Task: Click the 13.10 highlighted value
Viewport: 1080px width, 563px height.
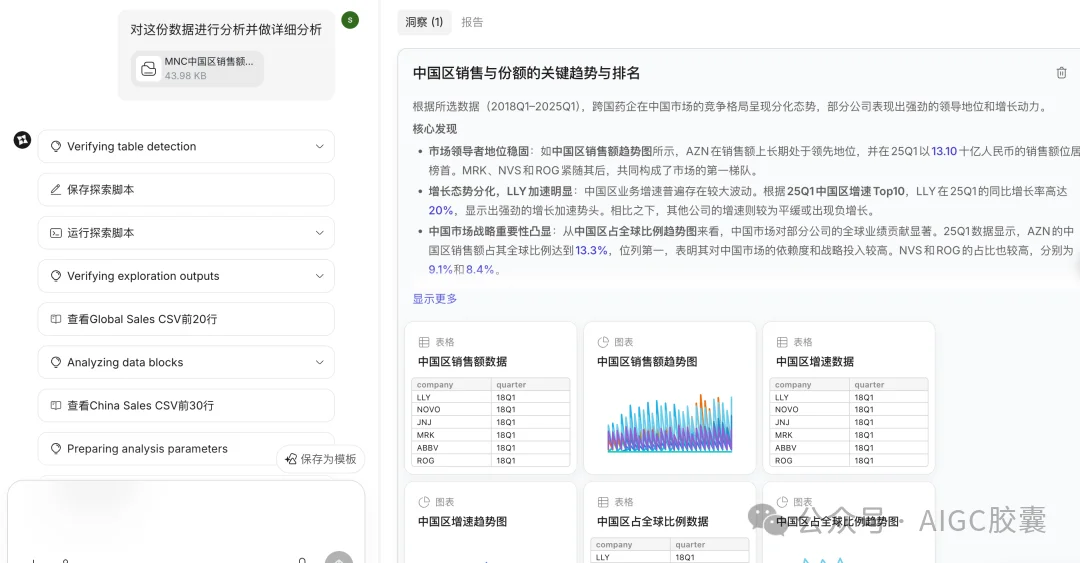Action: [944, 151]
